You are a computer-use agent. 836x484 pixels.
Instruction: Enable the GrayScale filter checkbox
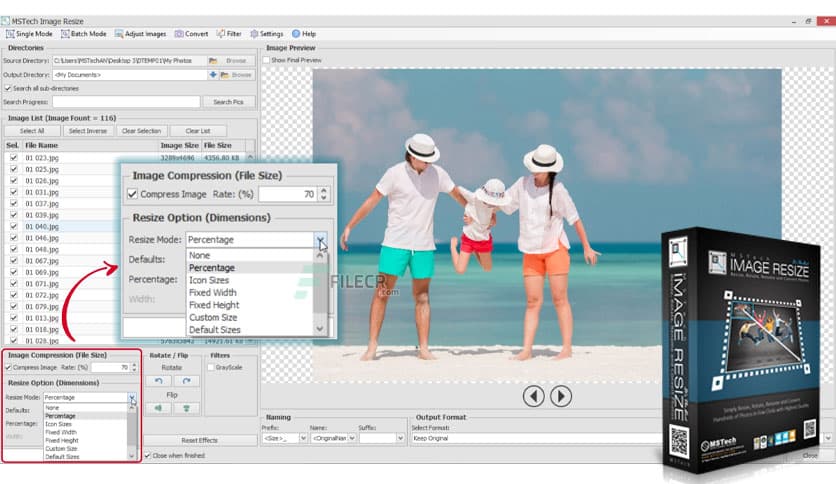211,367
